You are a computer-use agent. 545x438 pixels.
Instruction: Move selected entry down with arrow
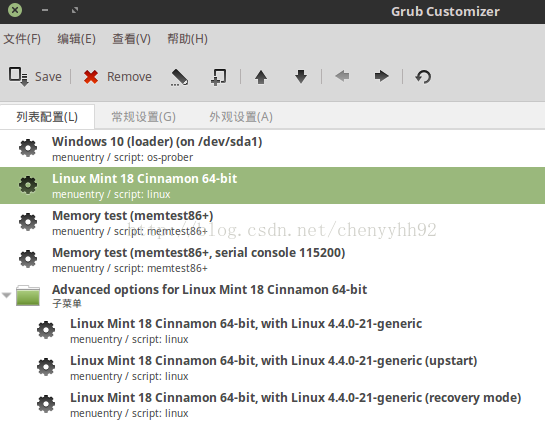[x=301, y=76]
